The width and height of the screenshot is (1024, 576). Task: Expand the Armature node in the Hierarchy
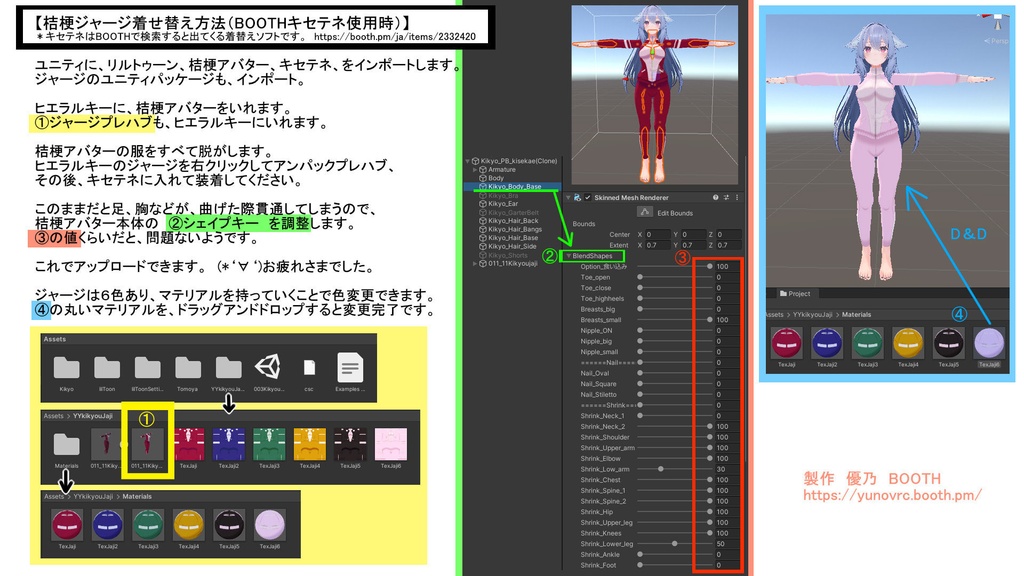click(475, 170)
